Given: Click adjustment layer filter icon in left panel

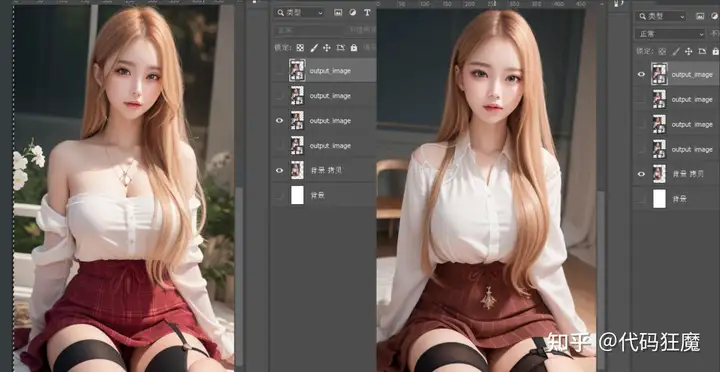Looking at the screenshot, I should click(353, 13).
